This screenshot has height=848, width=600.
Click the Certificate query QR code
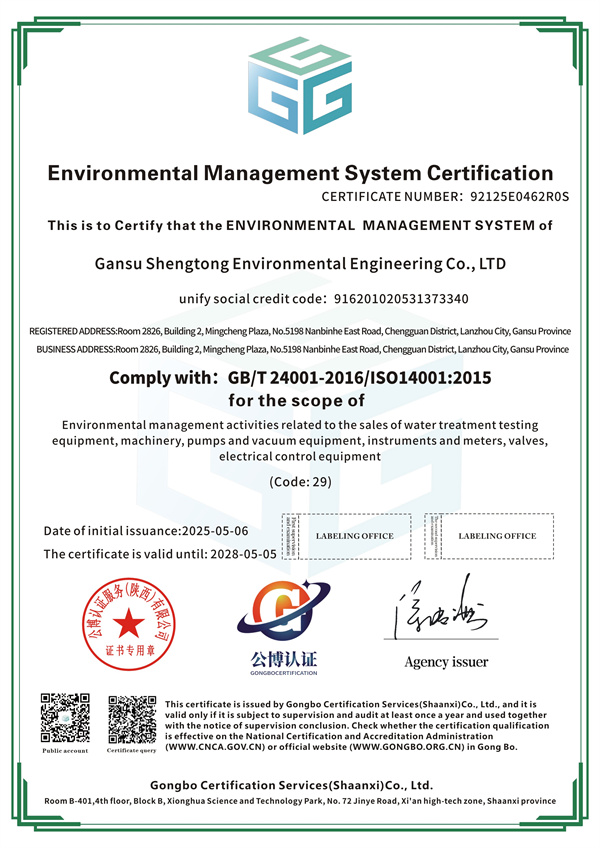(131, 717)
